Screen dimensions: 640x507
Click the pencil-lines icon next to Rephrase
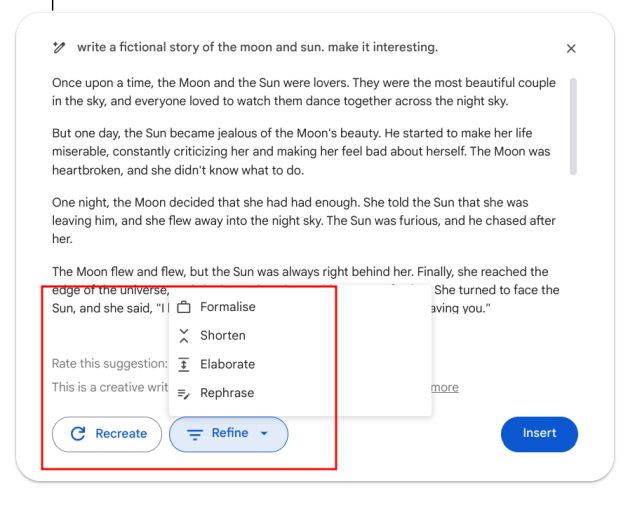coord(184,394)
